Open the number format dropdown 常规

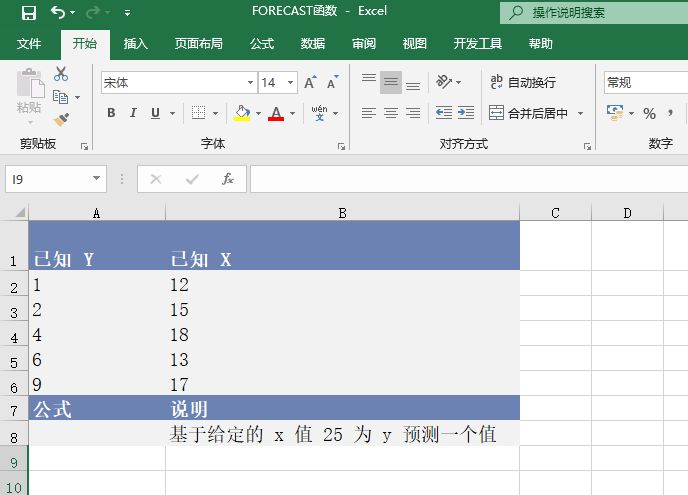click(644, 83)
